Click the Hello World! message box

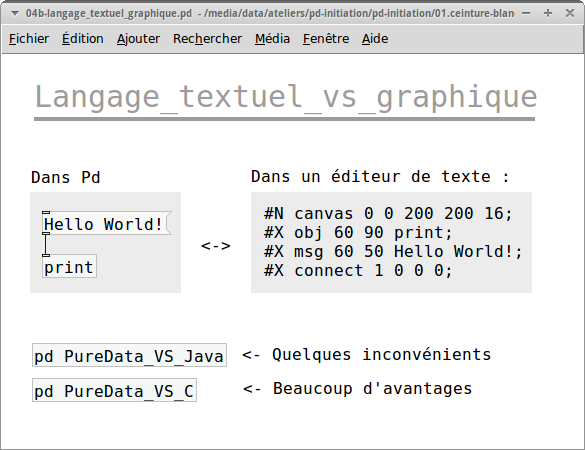[x=107, y=224]
